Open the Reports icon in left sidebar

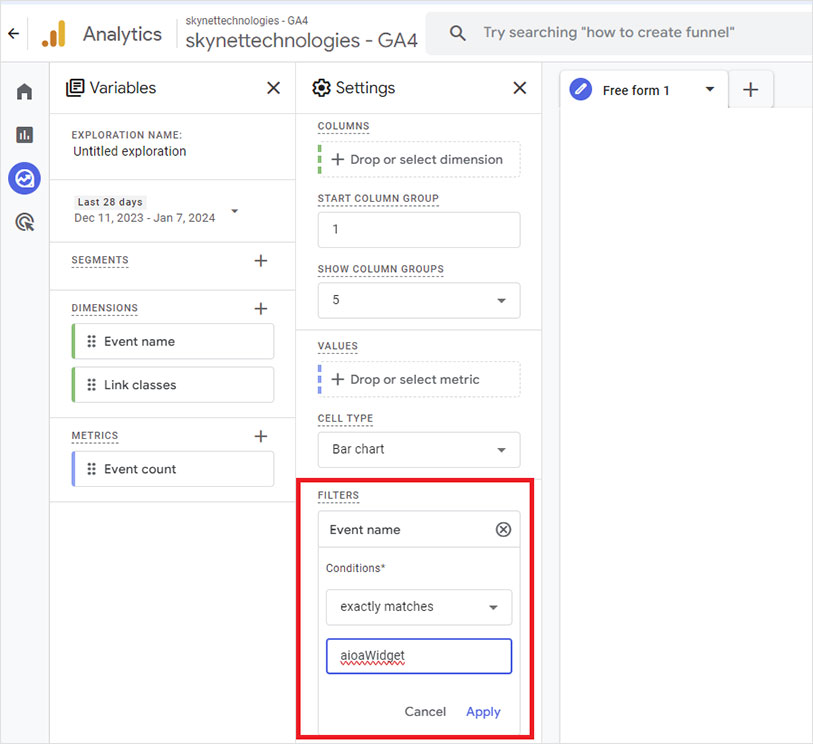point(24,135)
